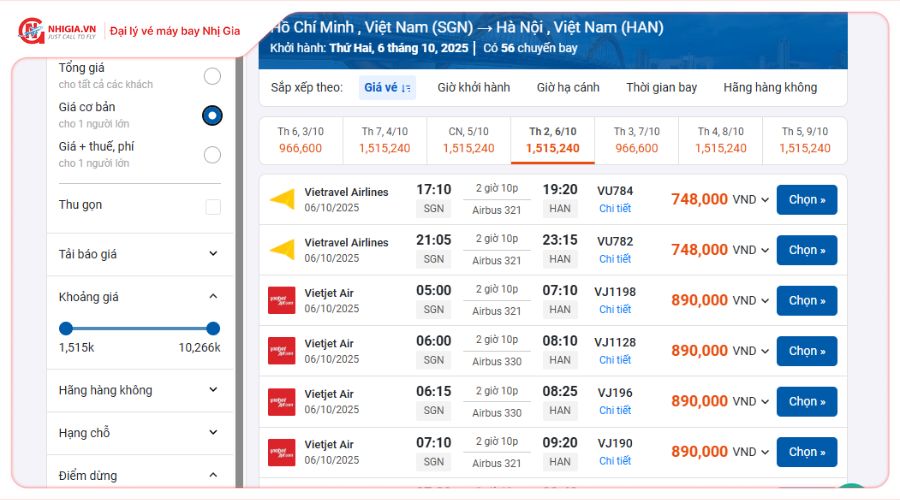900x500 pixels.
Task: Click Vietjet Air logo on flight VJ1198
Action: point(282,300)
